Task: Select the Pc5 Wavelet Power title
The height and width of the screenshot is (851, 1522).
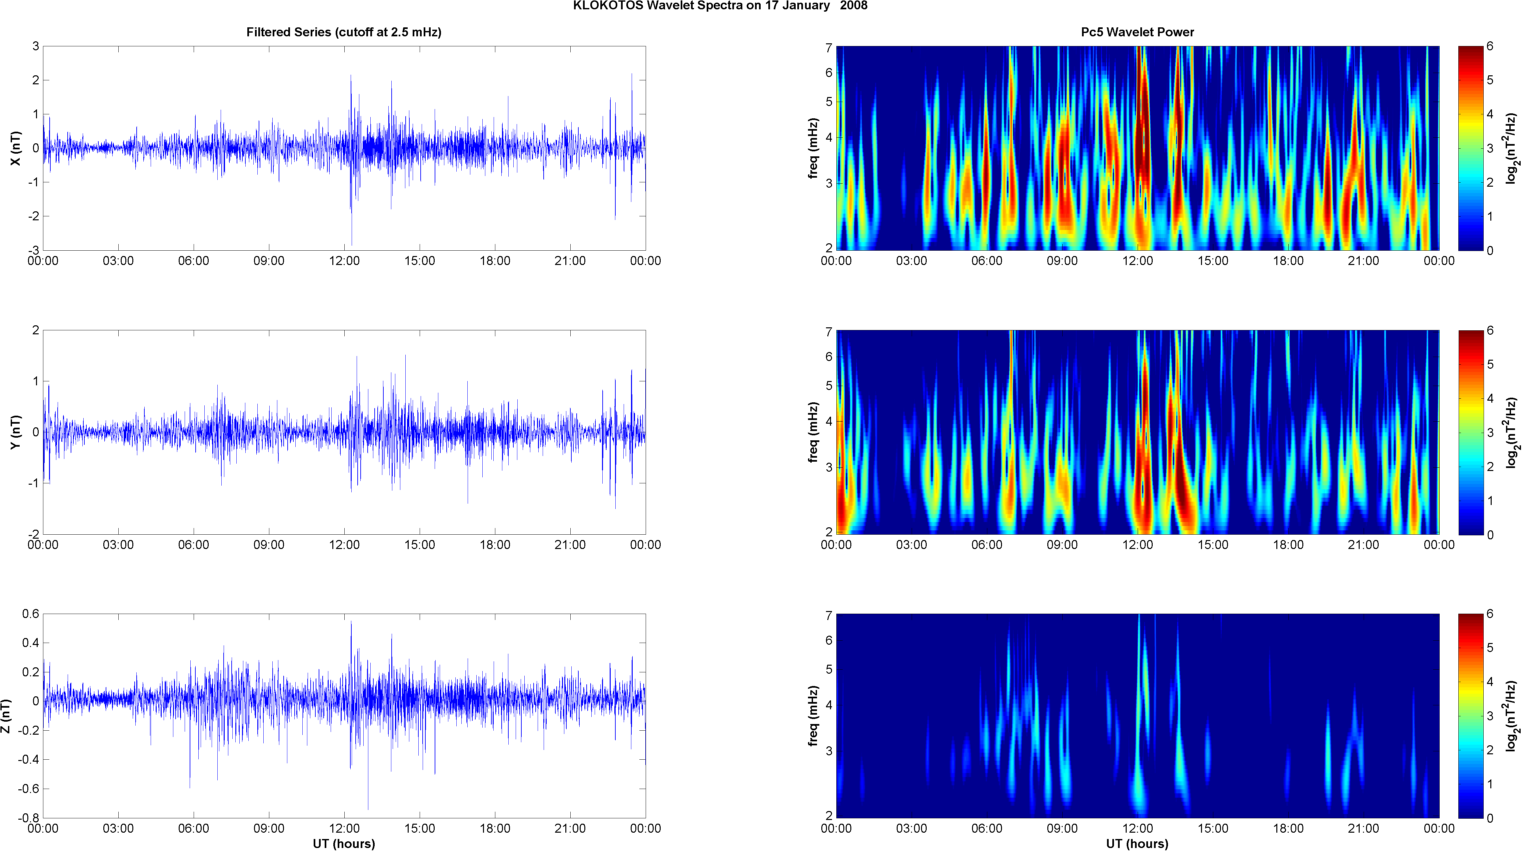Action: [x=1137, y=32]
